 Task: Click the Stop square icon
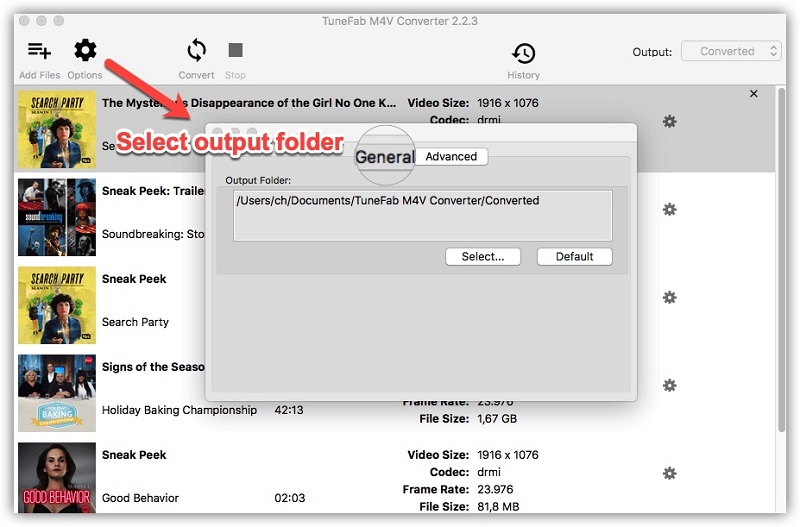(235, 50)
